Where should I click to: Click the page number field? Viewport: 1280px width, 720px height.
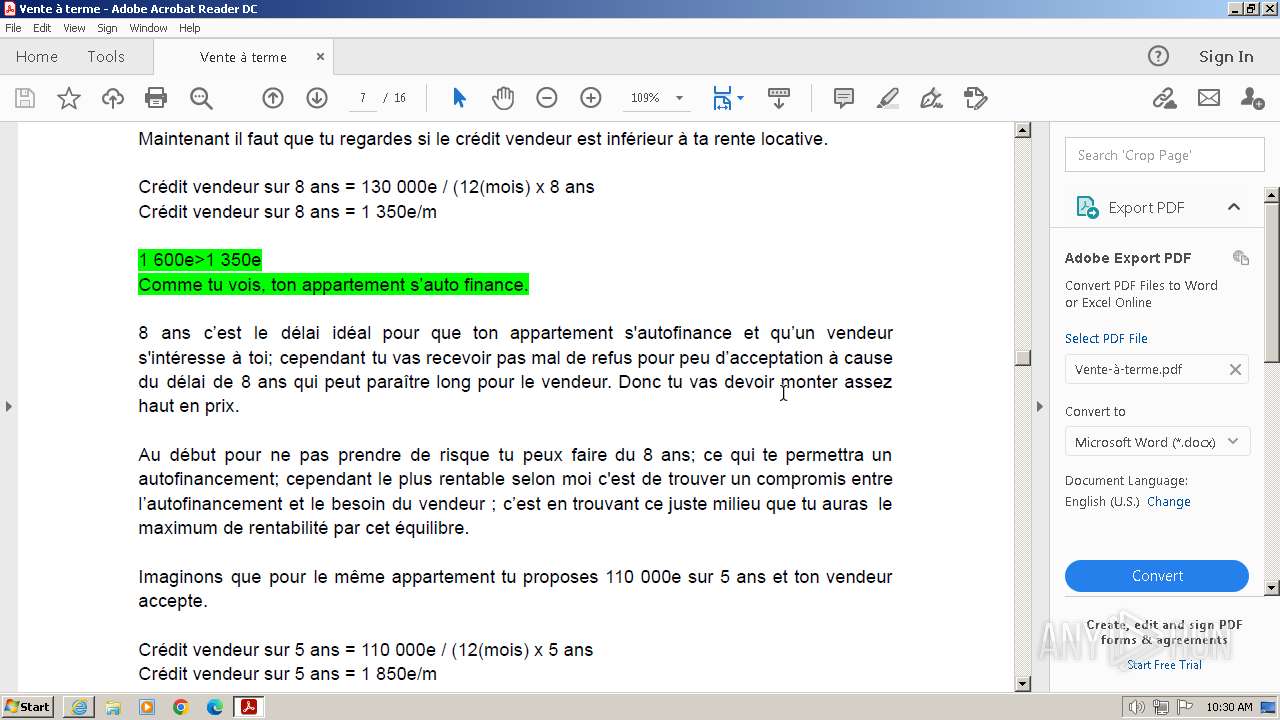pyautogui.click(x=363, y=98)
